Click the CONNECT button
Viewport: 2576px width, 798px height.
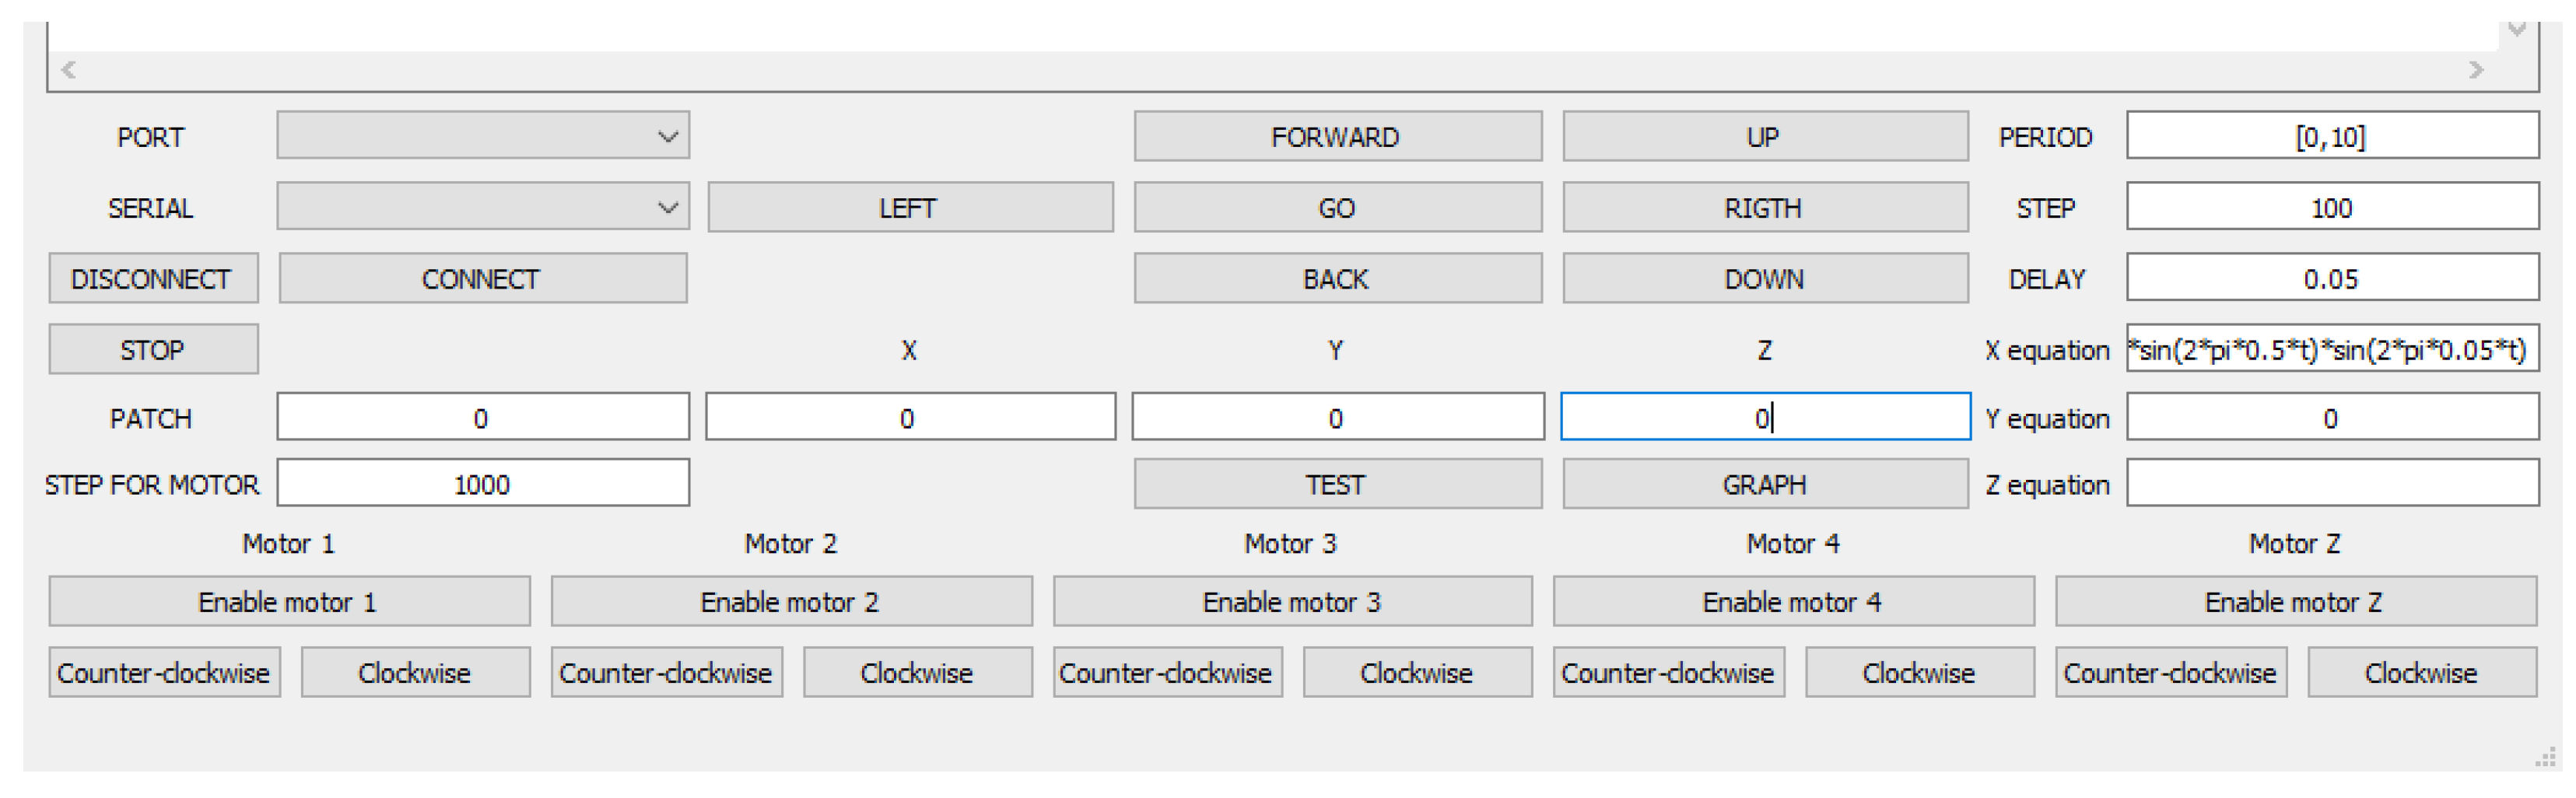482,278
